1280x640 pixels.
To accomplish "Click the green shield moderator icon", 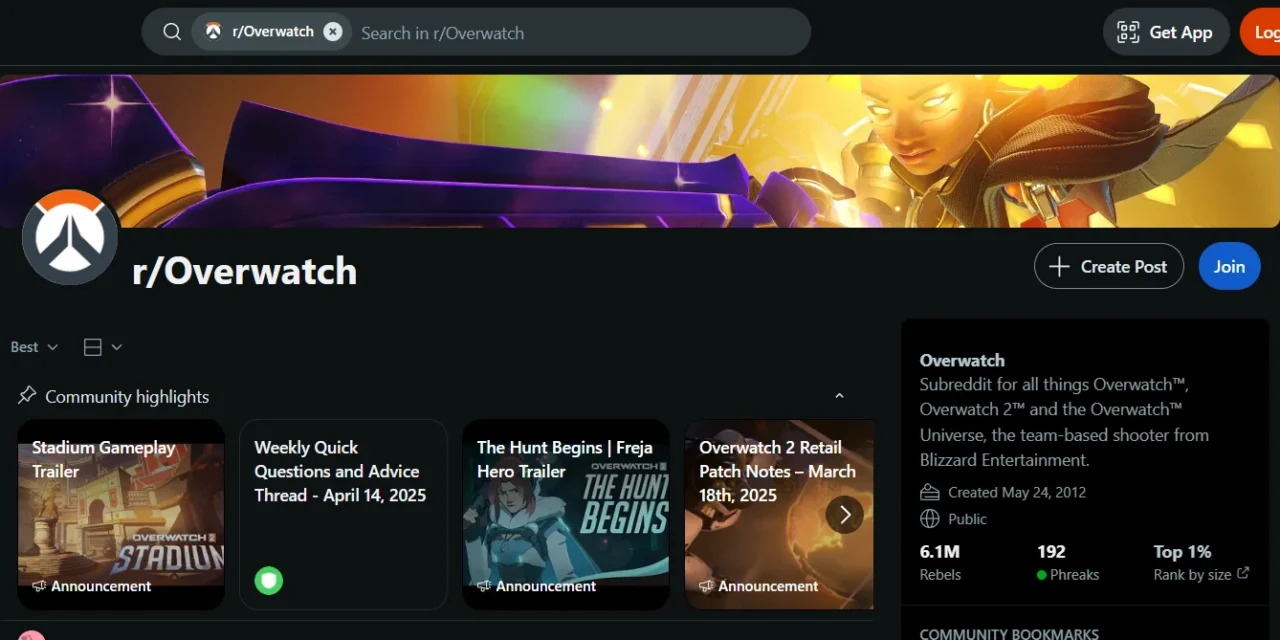I will click(268, 580).
